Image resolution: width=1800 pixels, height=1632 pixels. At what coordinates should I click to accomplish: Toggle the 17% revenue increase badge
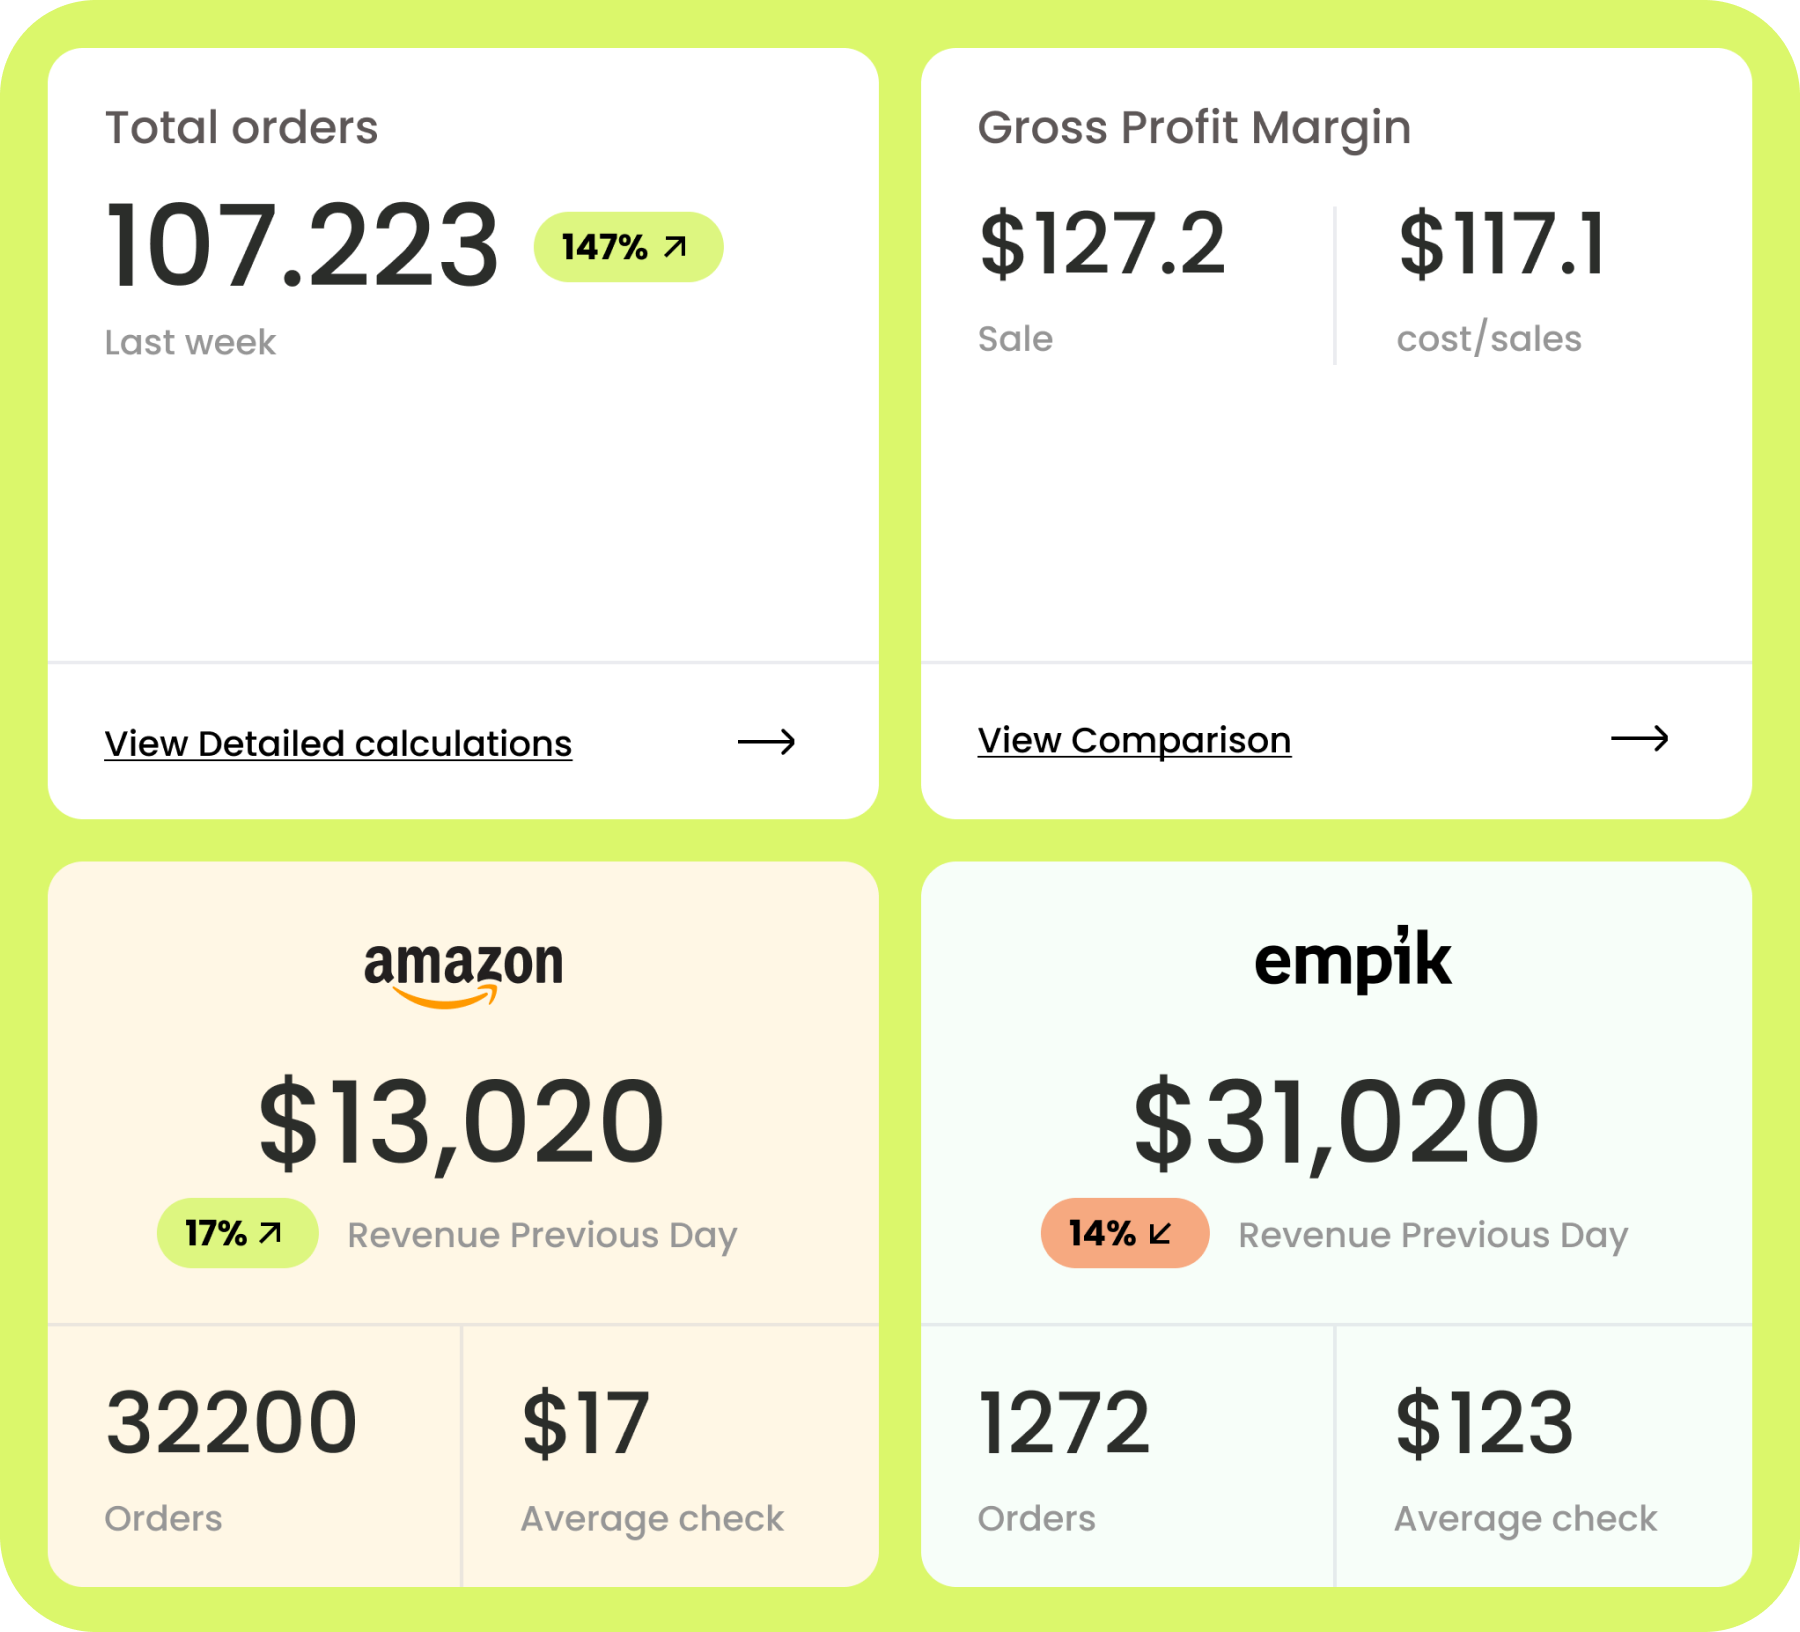[x=237, y=1233]
